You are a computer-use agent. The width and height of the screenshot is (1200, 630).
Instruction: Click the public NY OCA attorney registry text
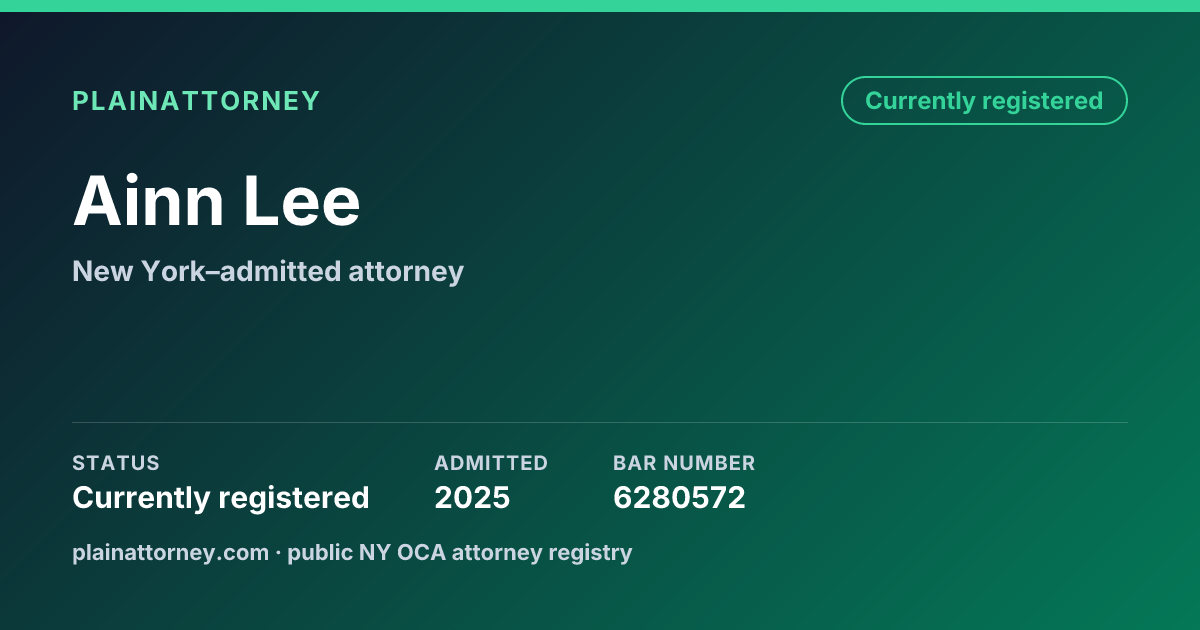tap(460, 552)
